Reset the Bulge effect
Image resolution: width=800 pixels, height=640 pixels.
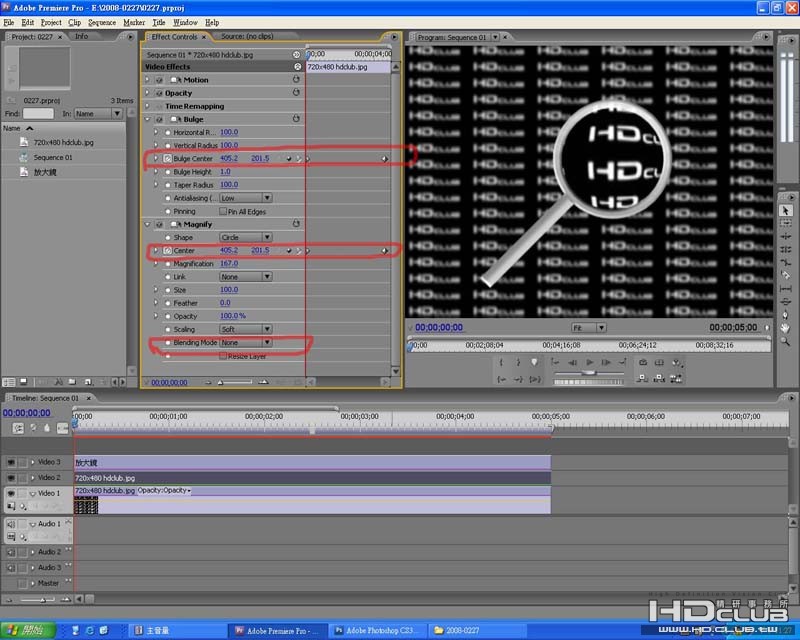click(x=296, y=118)
